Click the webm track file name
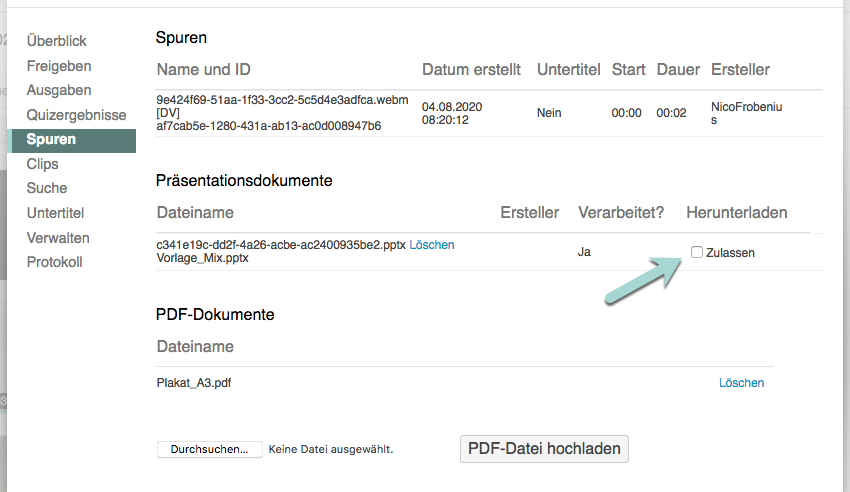 tap(283, 100)
